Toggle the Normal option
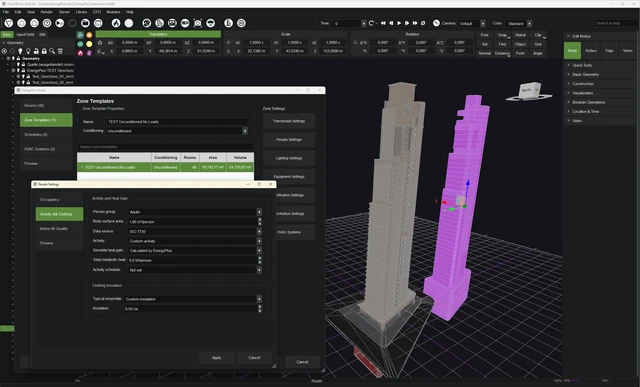 [x=484, y=53]
